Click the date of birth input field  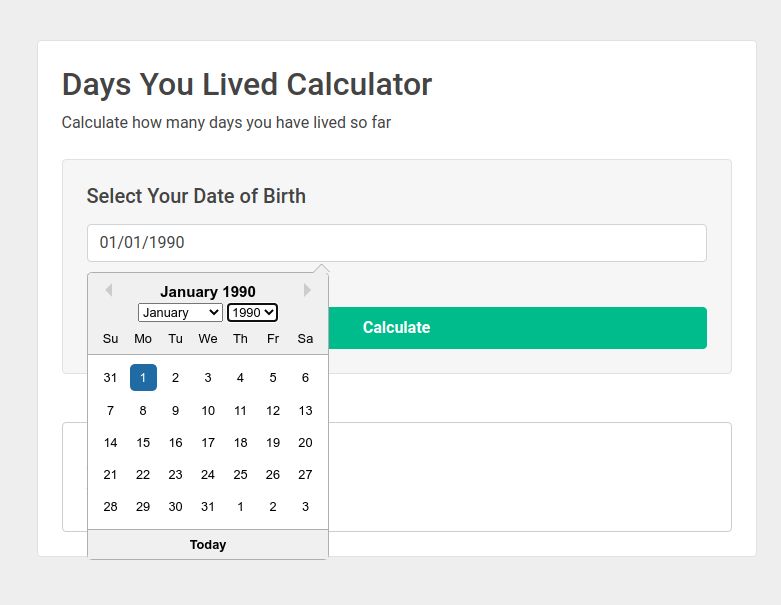point(396,243)
